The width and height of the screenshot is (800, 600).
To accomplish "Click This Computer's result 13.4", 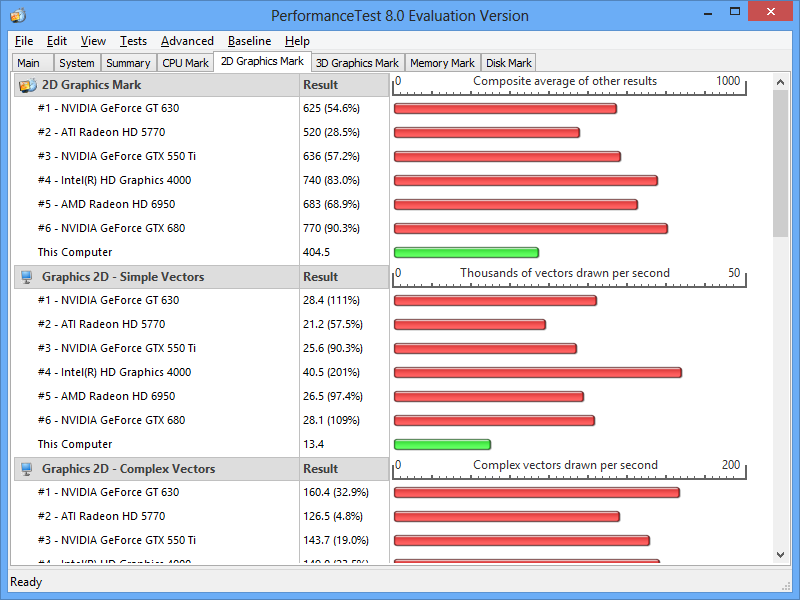I will pos(314,444).
